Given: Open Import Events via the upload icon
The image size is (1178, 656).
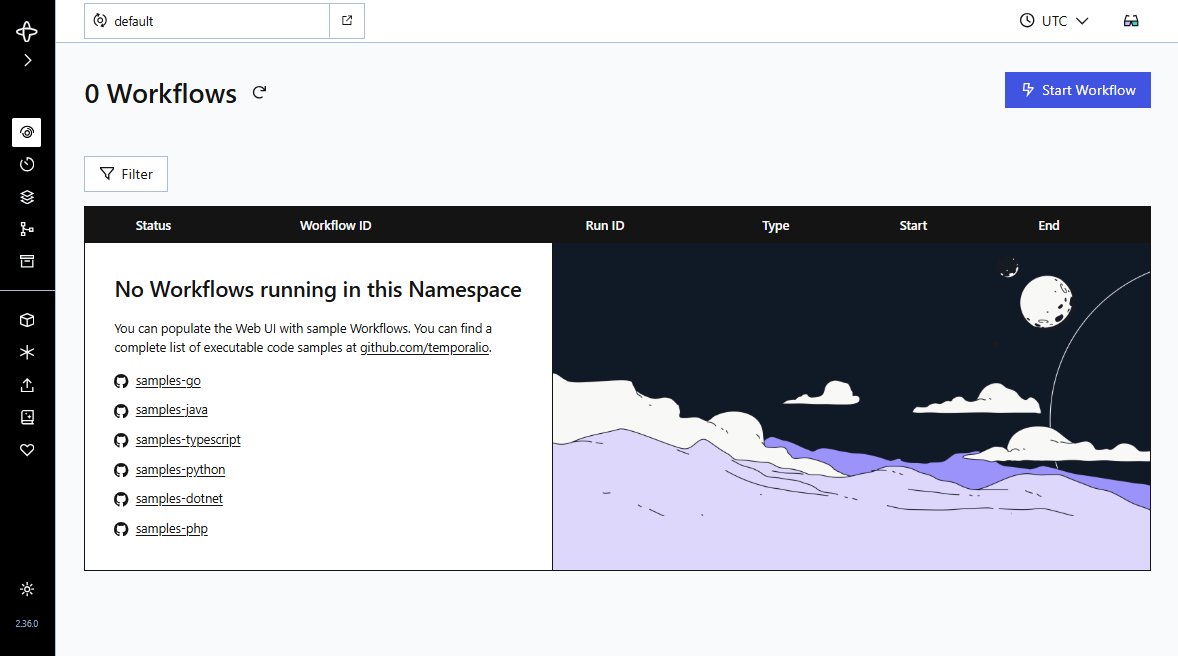Looking at the screenshot, I should pyautogui.click(x=27, y=385).
